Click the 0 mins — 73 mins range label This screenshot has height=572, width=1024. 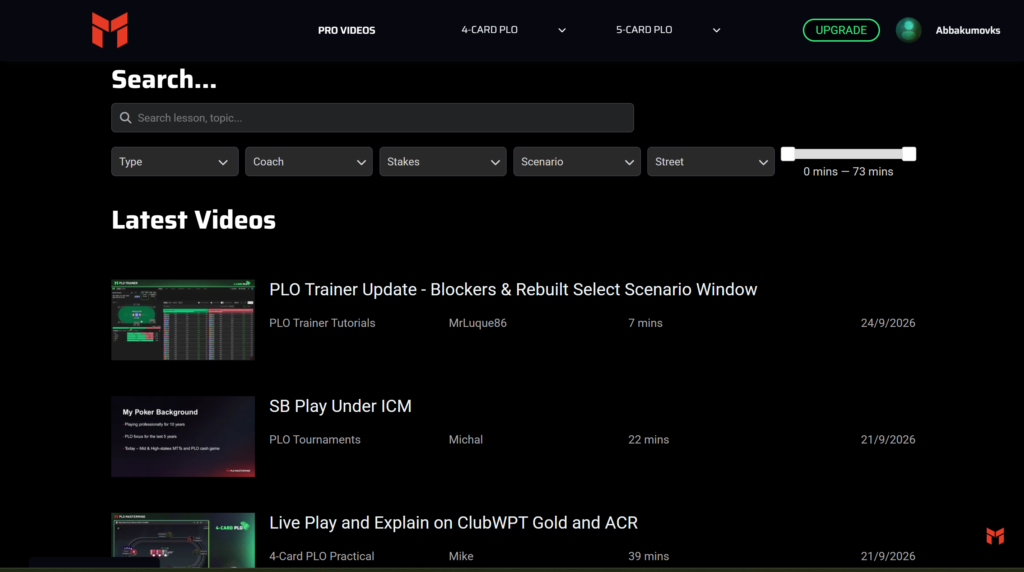pos(848,172)
